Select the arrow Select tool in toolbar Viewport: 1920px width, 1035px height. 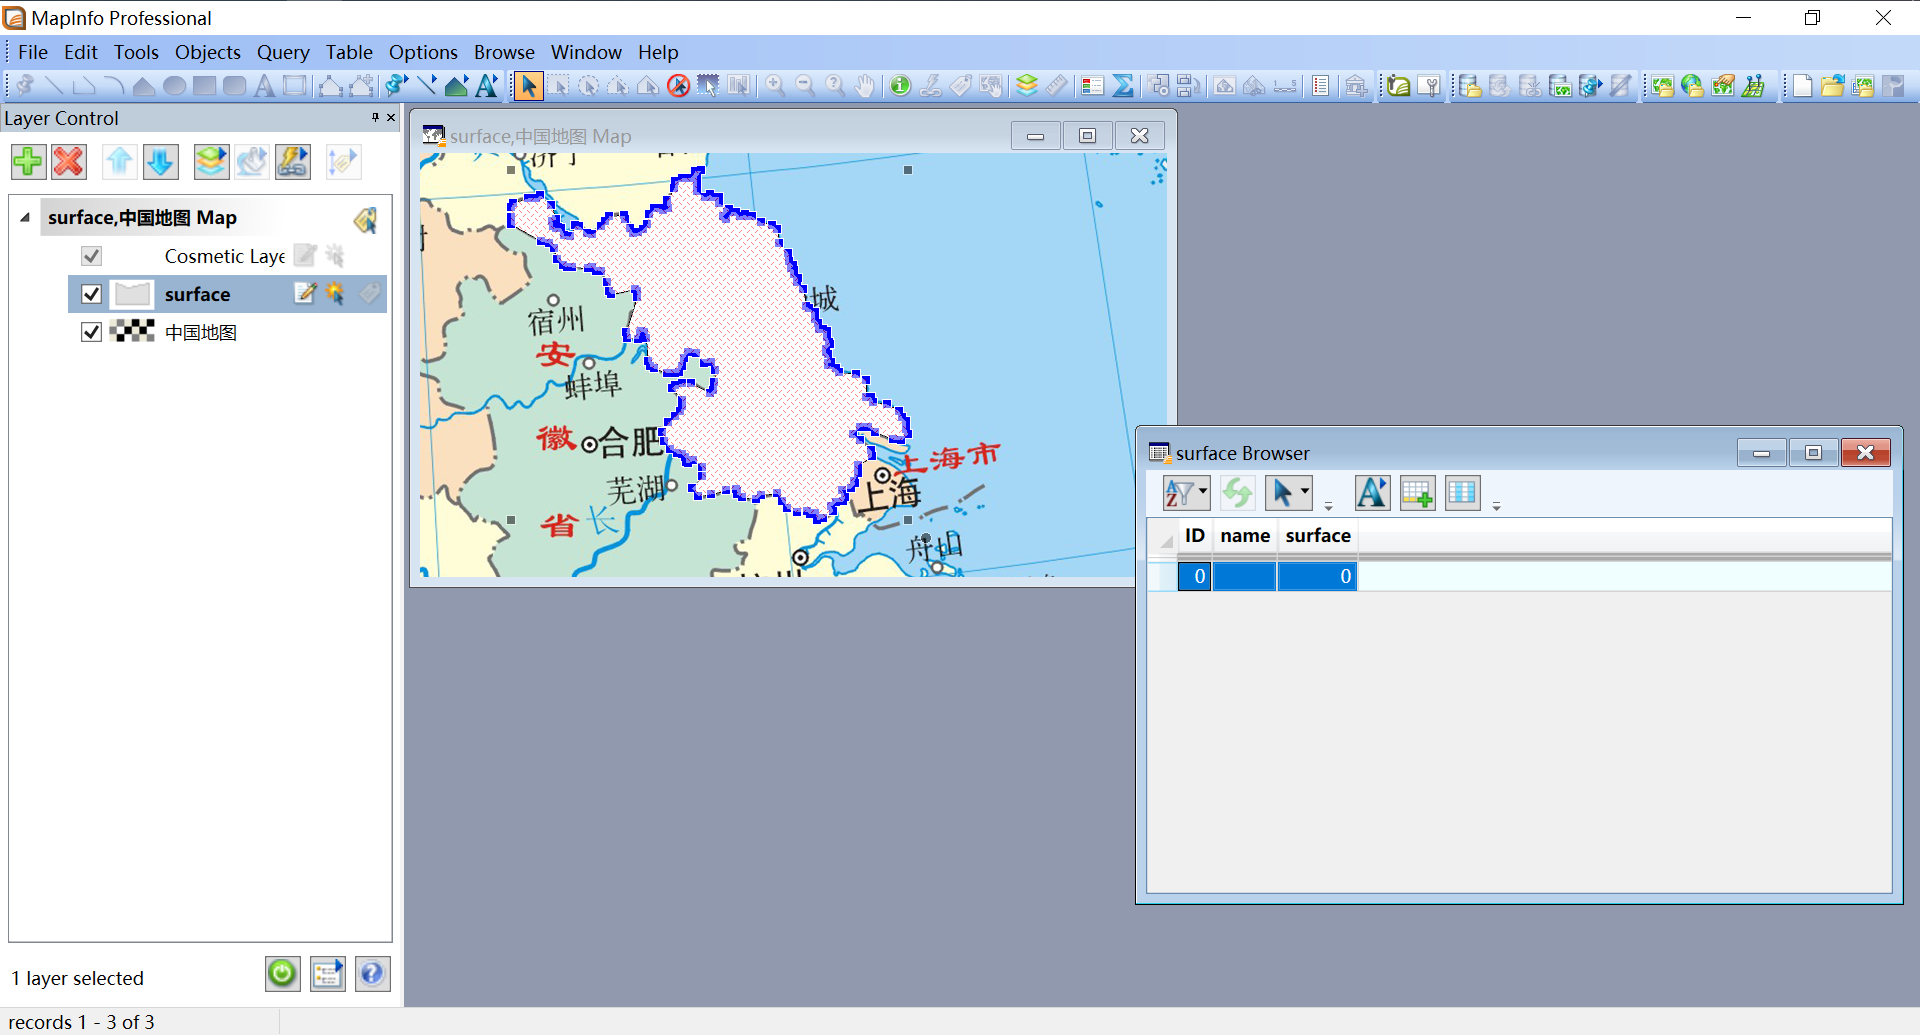(528, 86)
